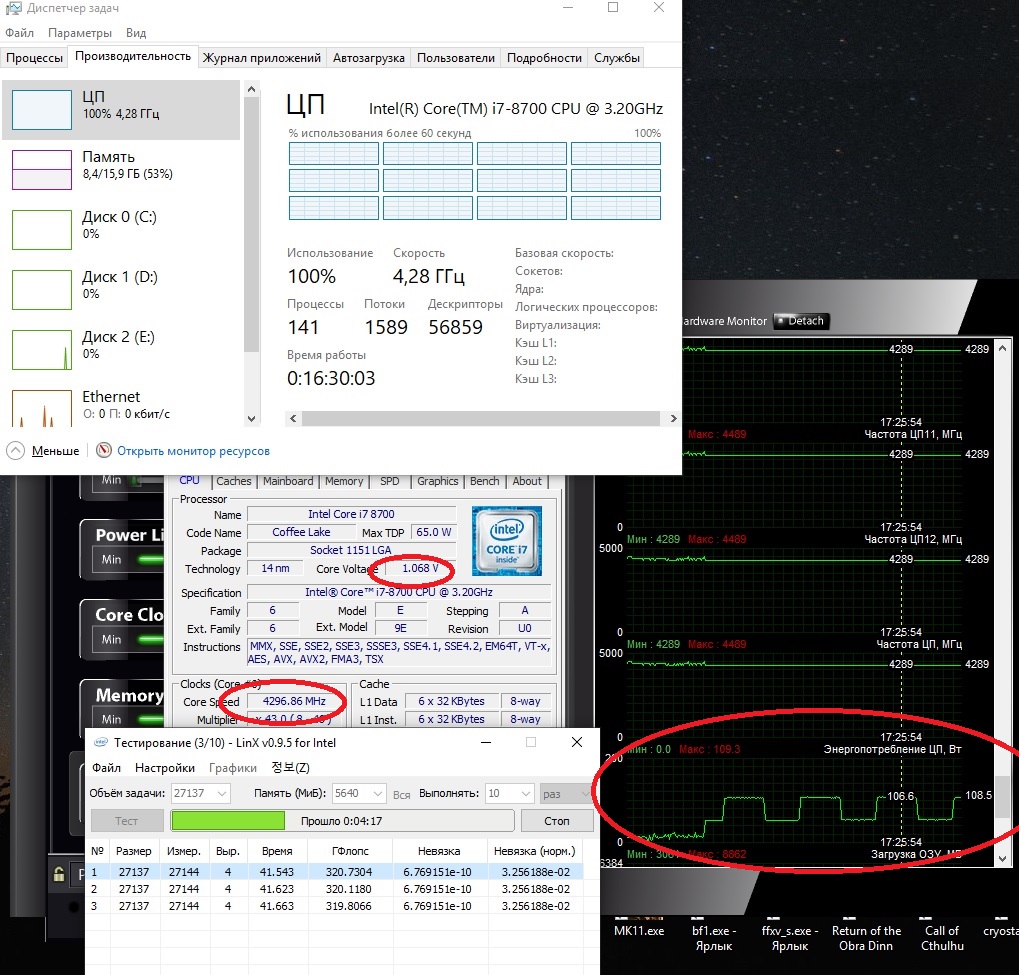The height and width of the screenshot is (975, 1019).
Task: Switch to CPU-Z Mainboard tab
Action: click(x=288, y=482)
